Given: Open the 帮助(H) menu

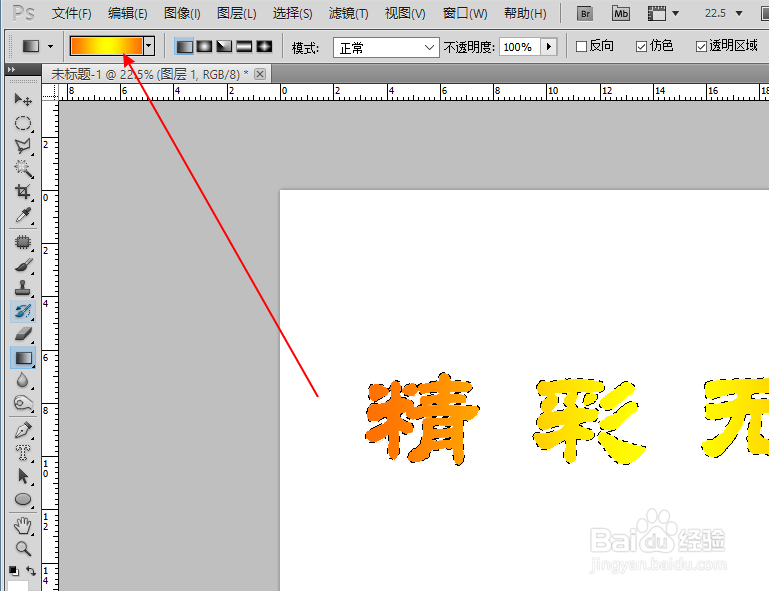Looking at the screenshot, I should click(525, 13).
